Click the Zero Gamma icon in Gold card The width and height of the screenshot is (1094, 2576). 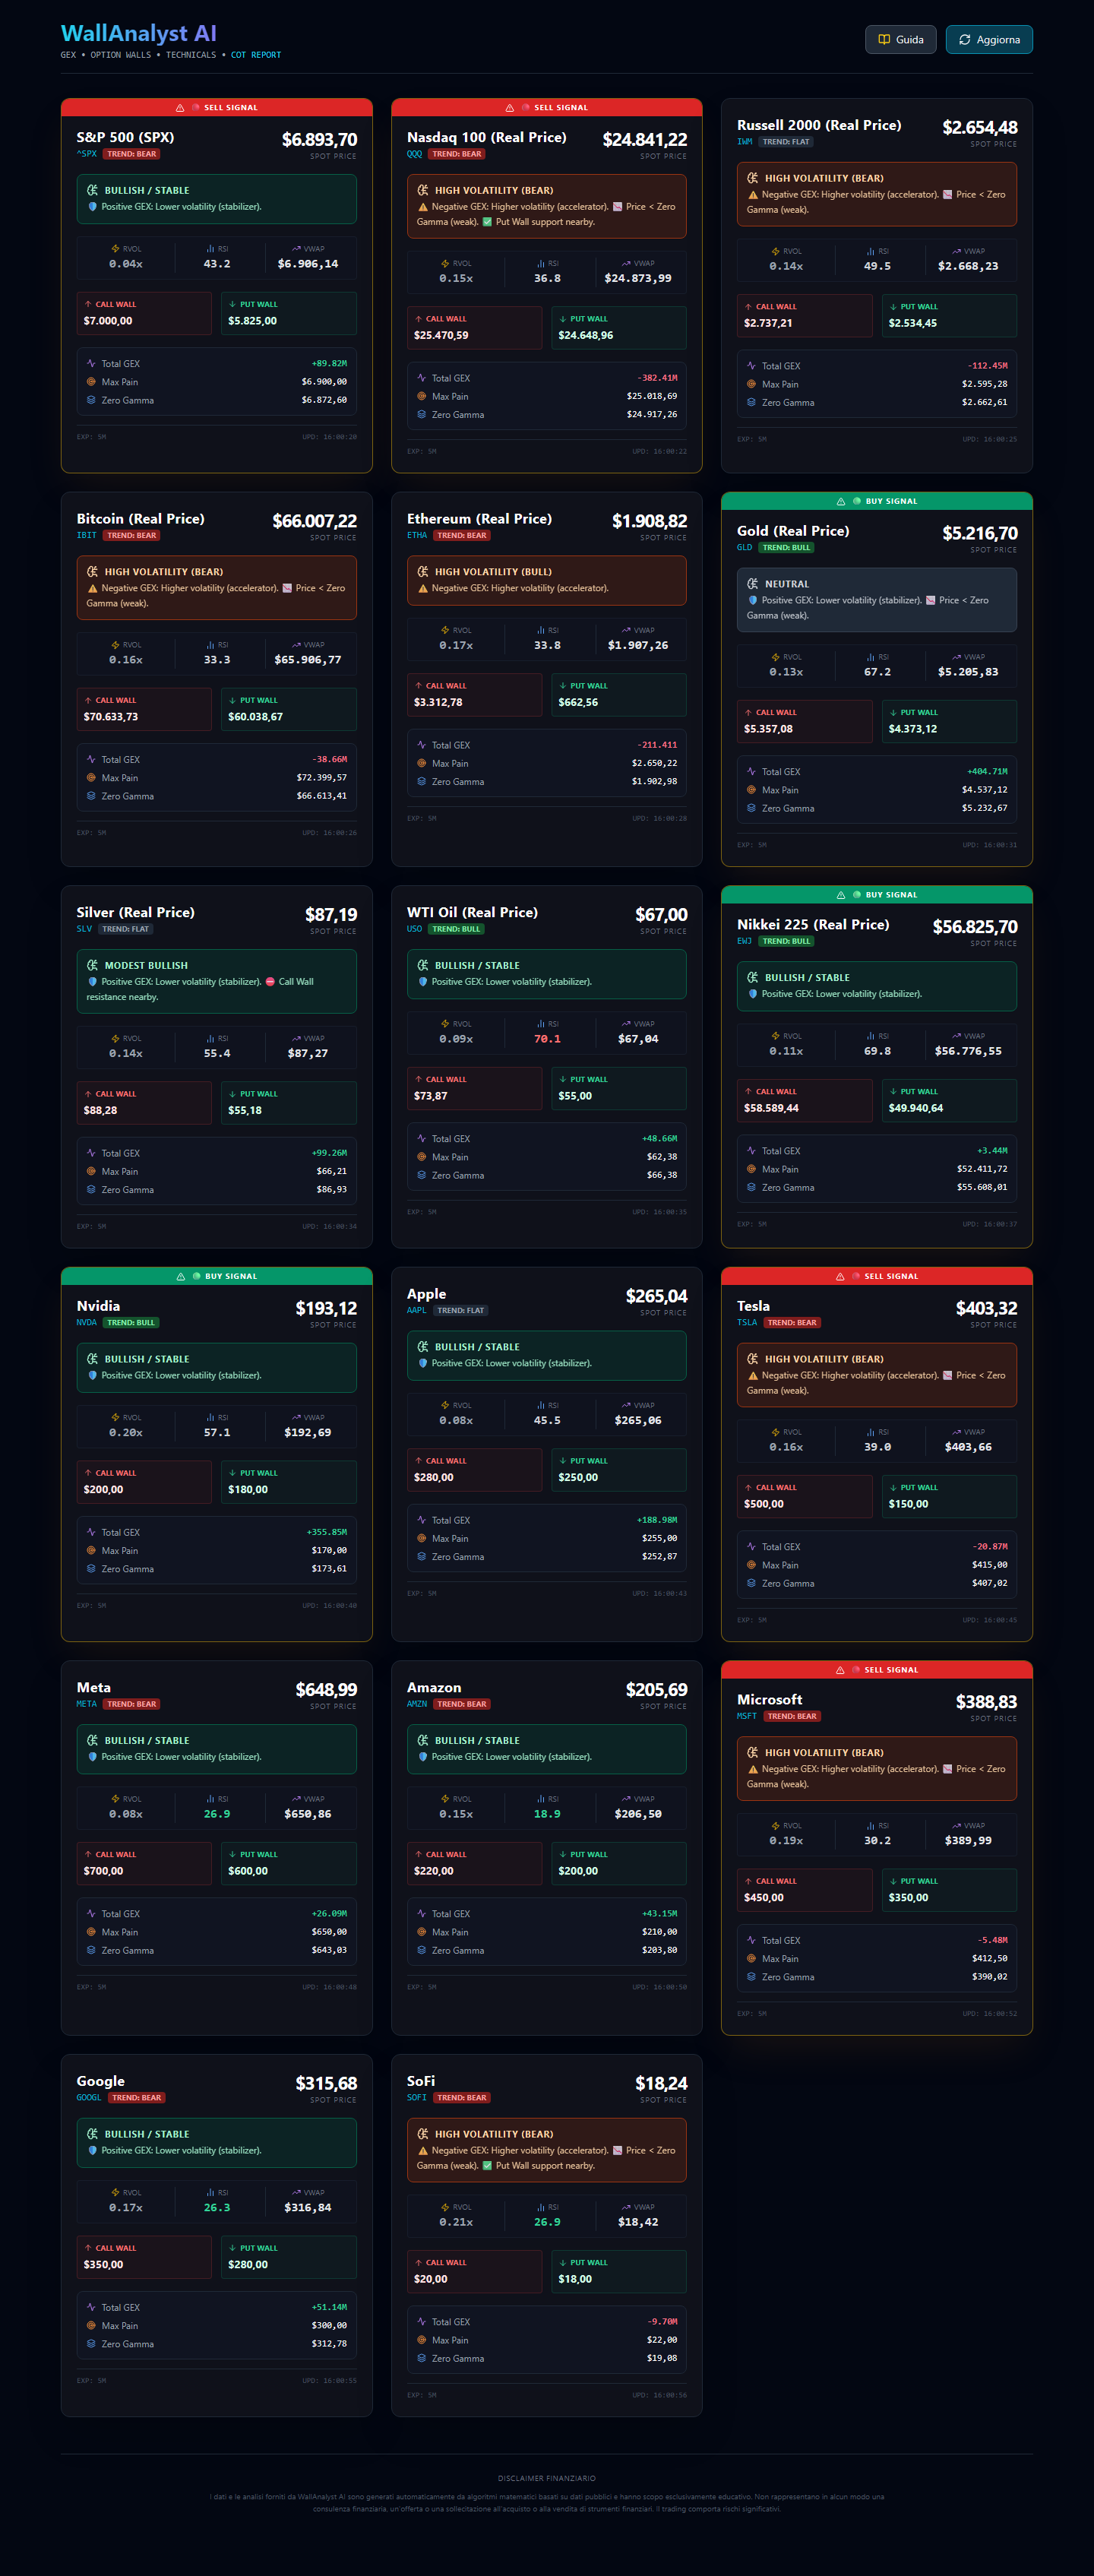(751, 808)
